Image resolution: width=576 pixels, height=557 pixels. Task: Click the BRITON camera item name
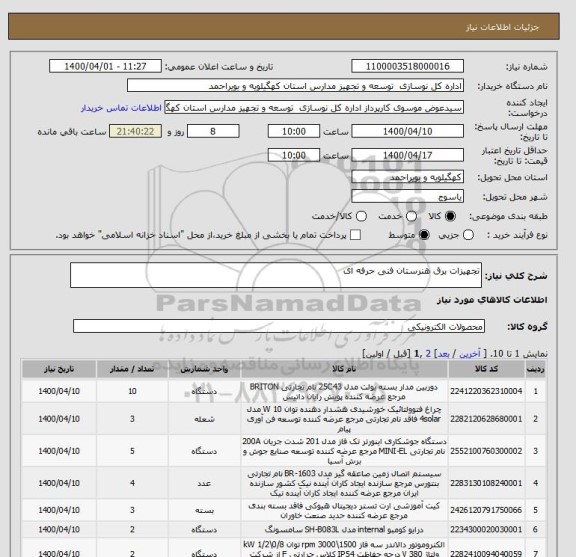(344, 392)
